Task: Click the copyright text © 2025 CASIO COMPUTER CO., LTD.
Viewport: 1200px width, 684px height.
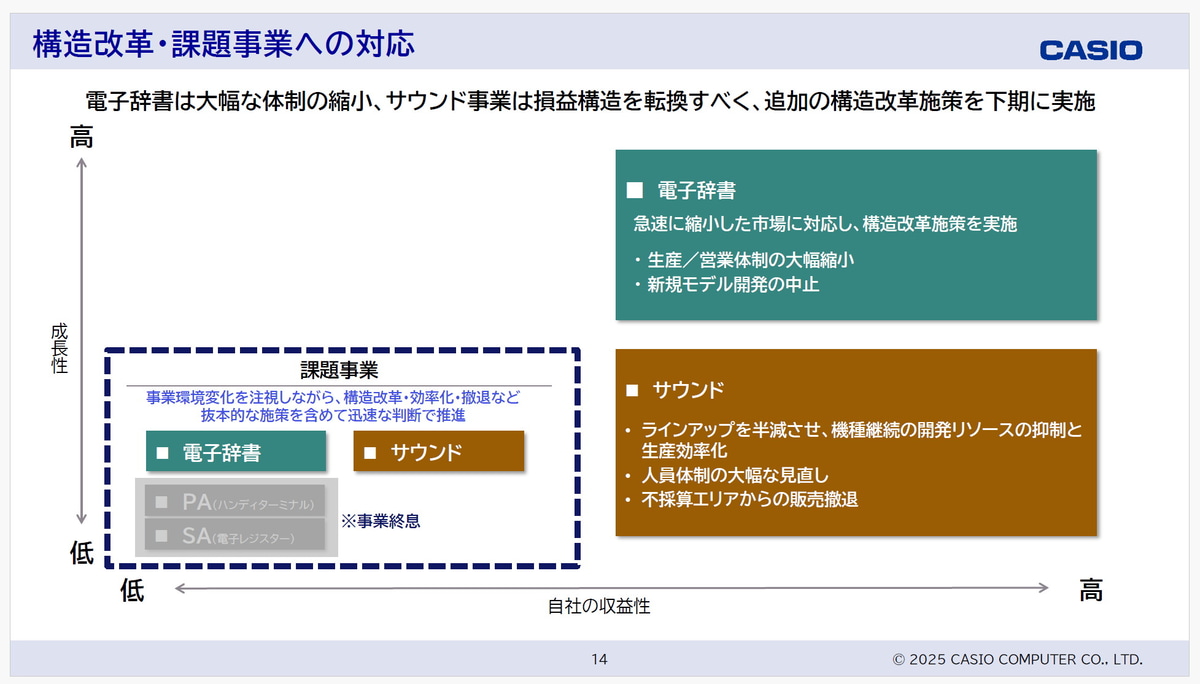Action: coord(1017,659)
